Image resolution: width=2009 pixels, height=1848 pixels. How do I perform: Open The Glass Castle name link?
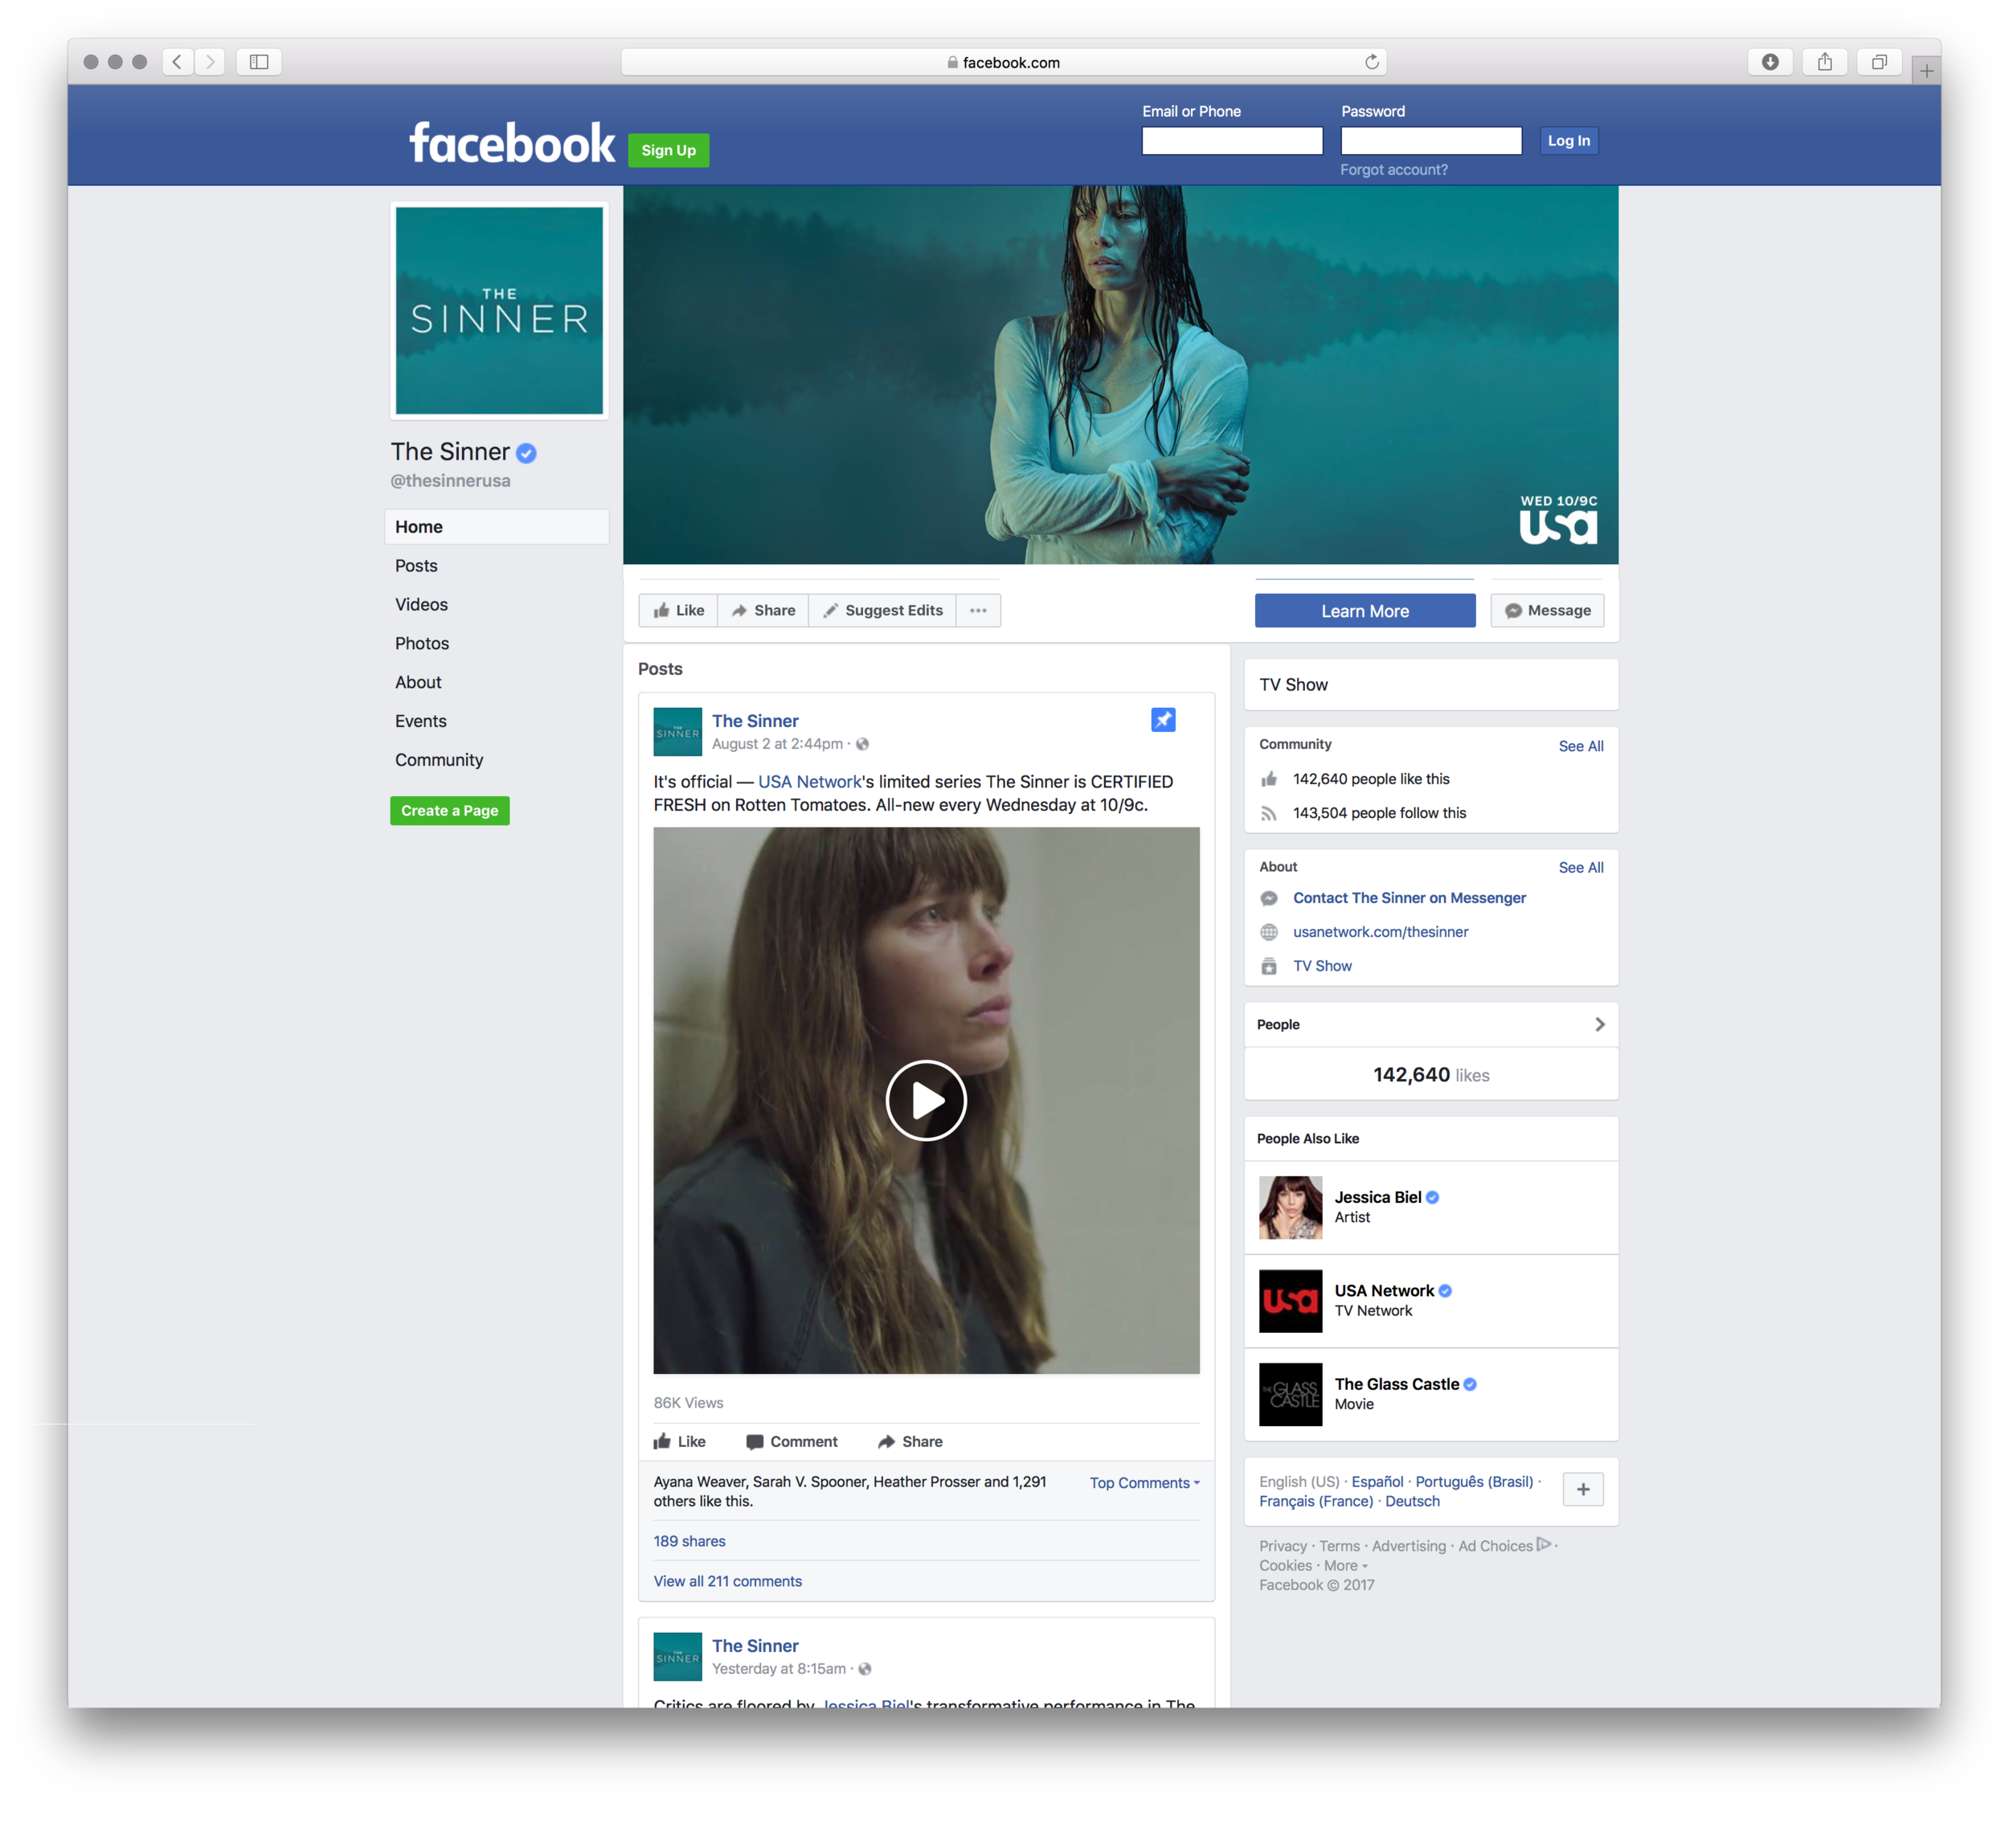pyautogui.click(x=1396, y=1384)
